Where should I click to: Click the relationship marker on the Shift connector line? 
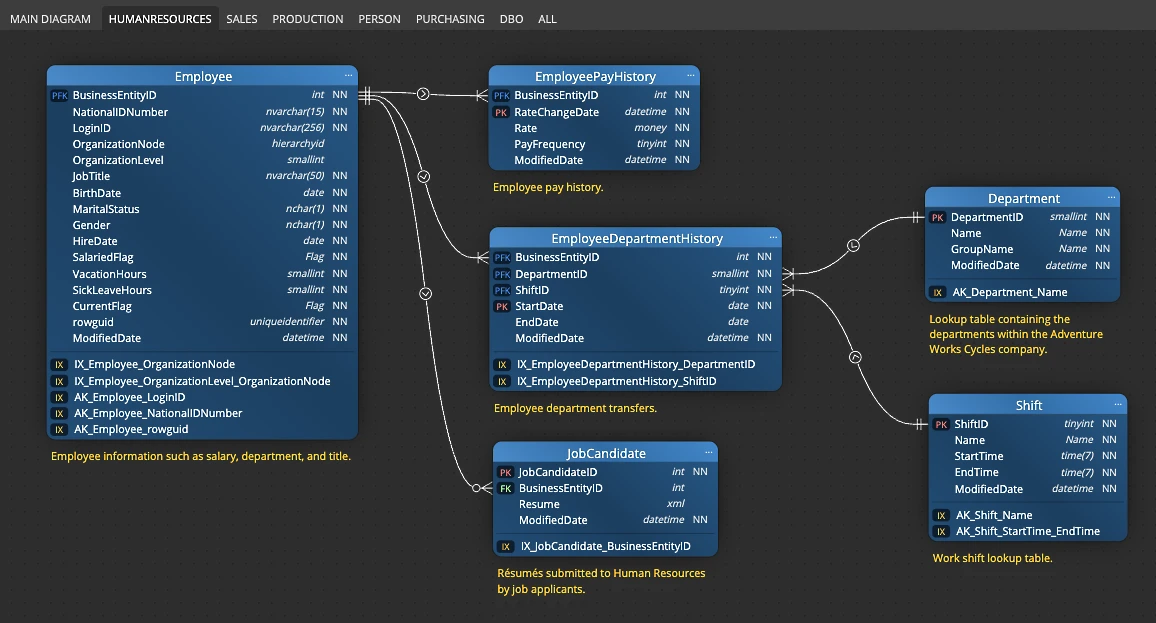click(855, 358)
